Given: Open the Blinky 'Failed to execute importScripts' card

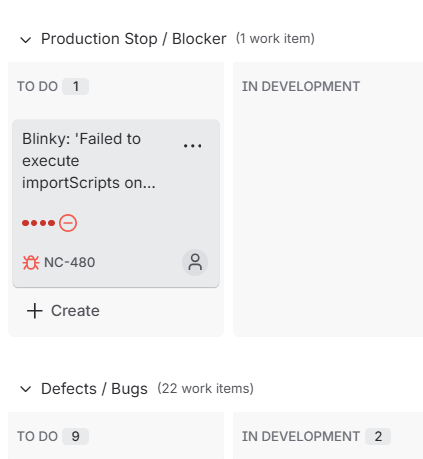Looking at the screenshot, I should coord(116,203).
